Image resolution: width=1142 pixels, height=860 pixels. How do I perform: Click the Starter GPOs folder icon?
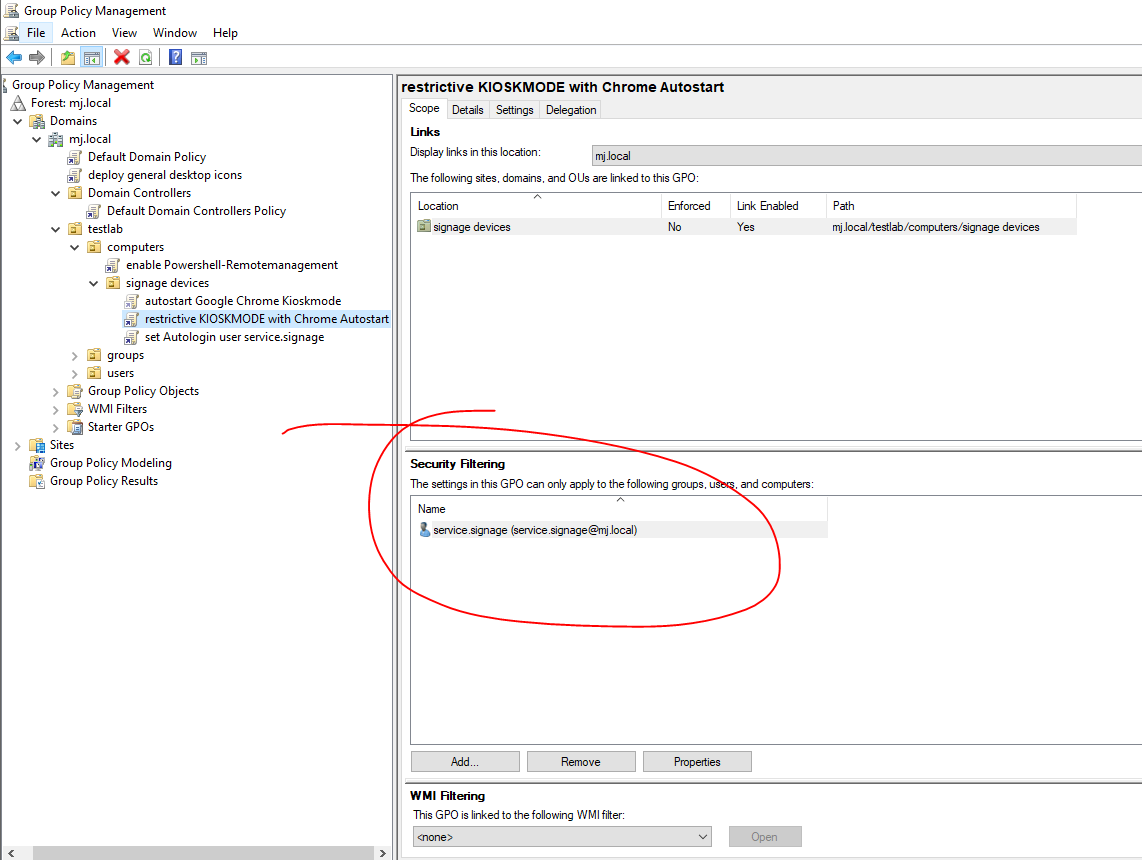tap(75, 427)
